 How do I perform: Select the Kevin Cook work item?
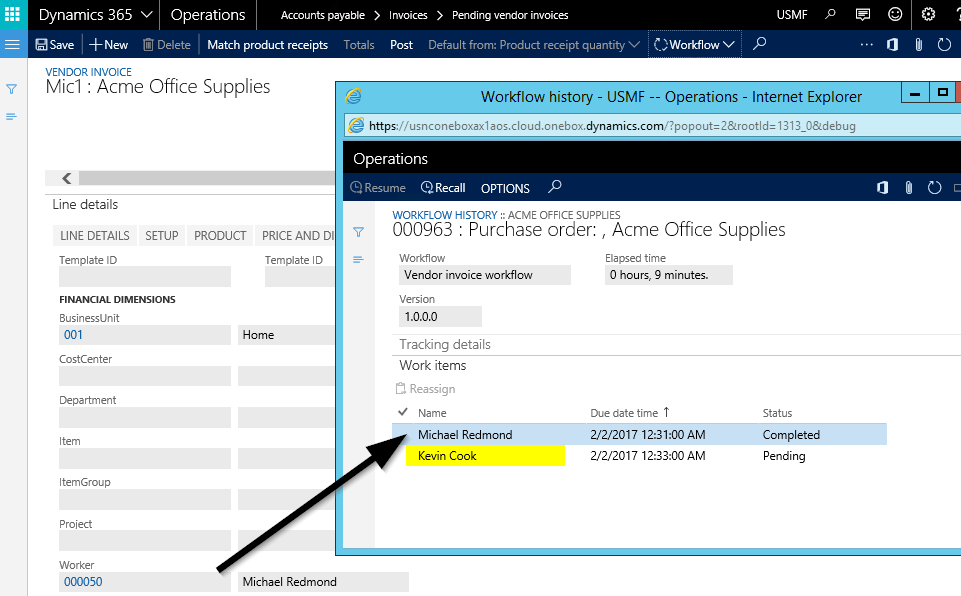[447, 456]
